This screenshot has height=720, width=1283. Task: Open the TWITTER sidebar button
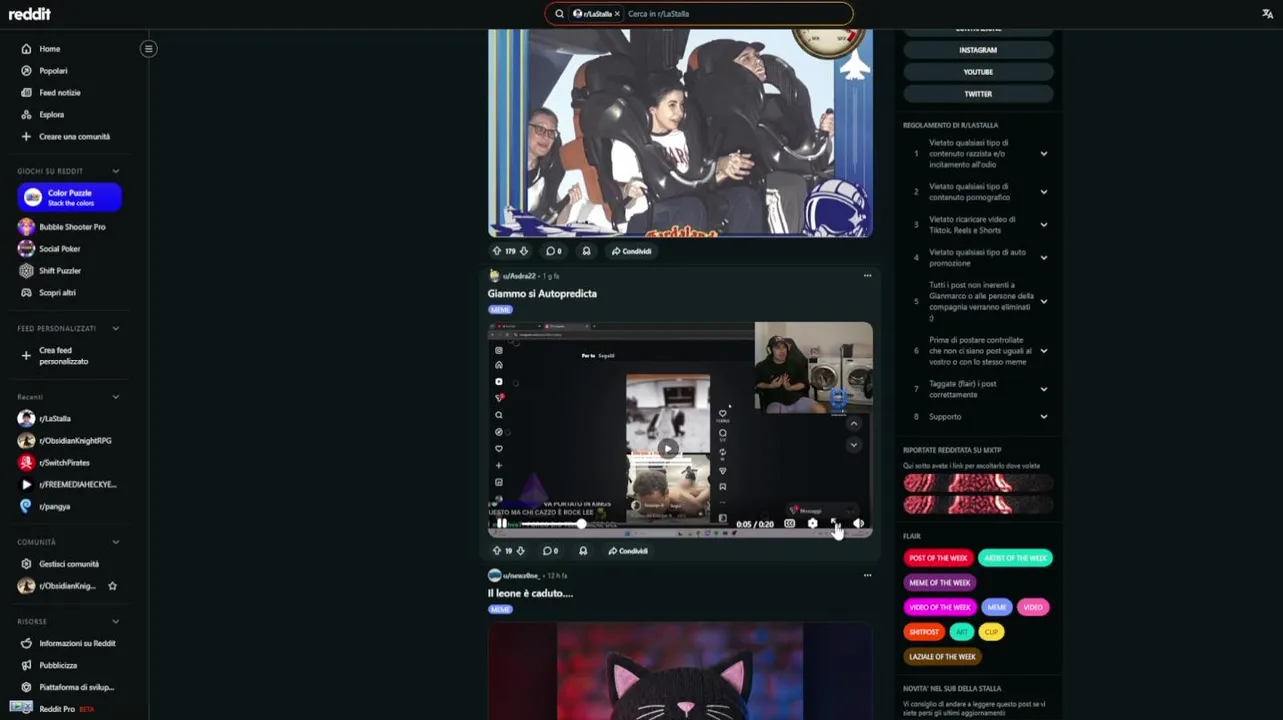(x=978, y=94)
